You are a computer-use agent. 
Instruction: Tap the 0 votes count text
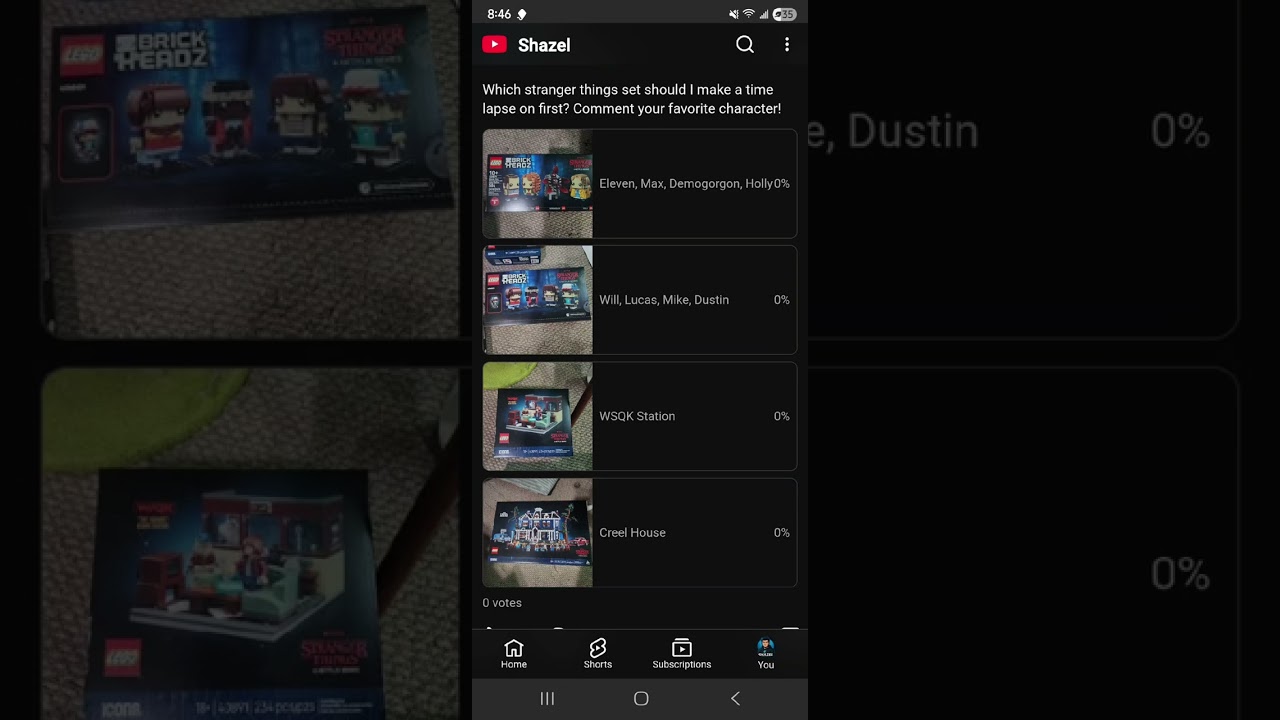502,603
